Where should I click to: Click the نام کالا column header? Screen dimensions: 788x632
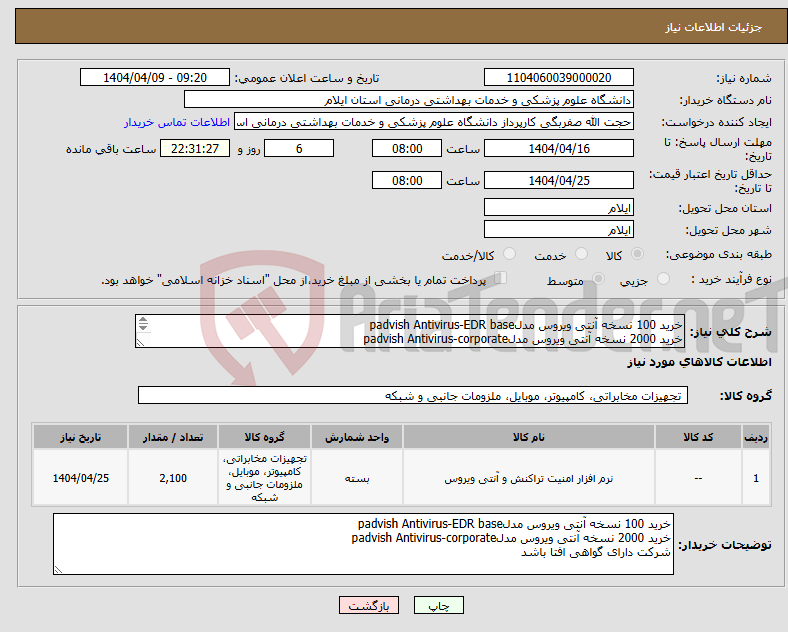[x=529, y=437]
